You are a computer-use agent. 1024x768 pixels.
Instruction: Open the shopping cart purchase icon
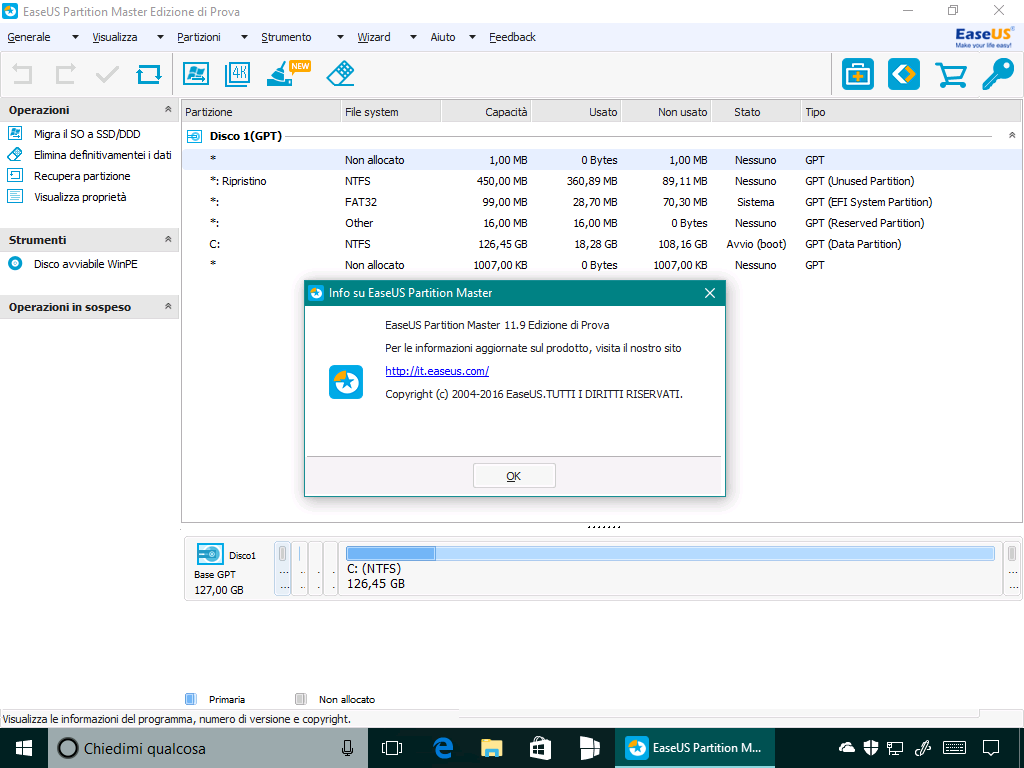click(951, 74)
